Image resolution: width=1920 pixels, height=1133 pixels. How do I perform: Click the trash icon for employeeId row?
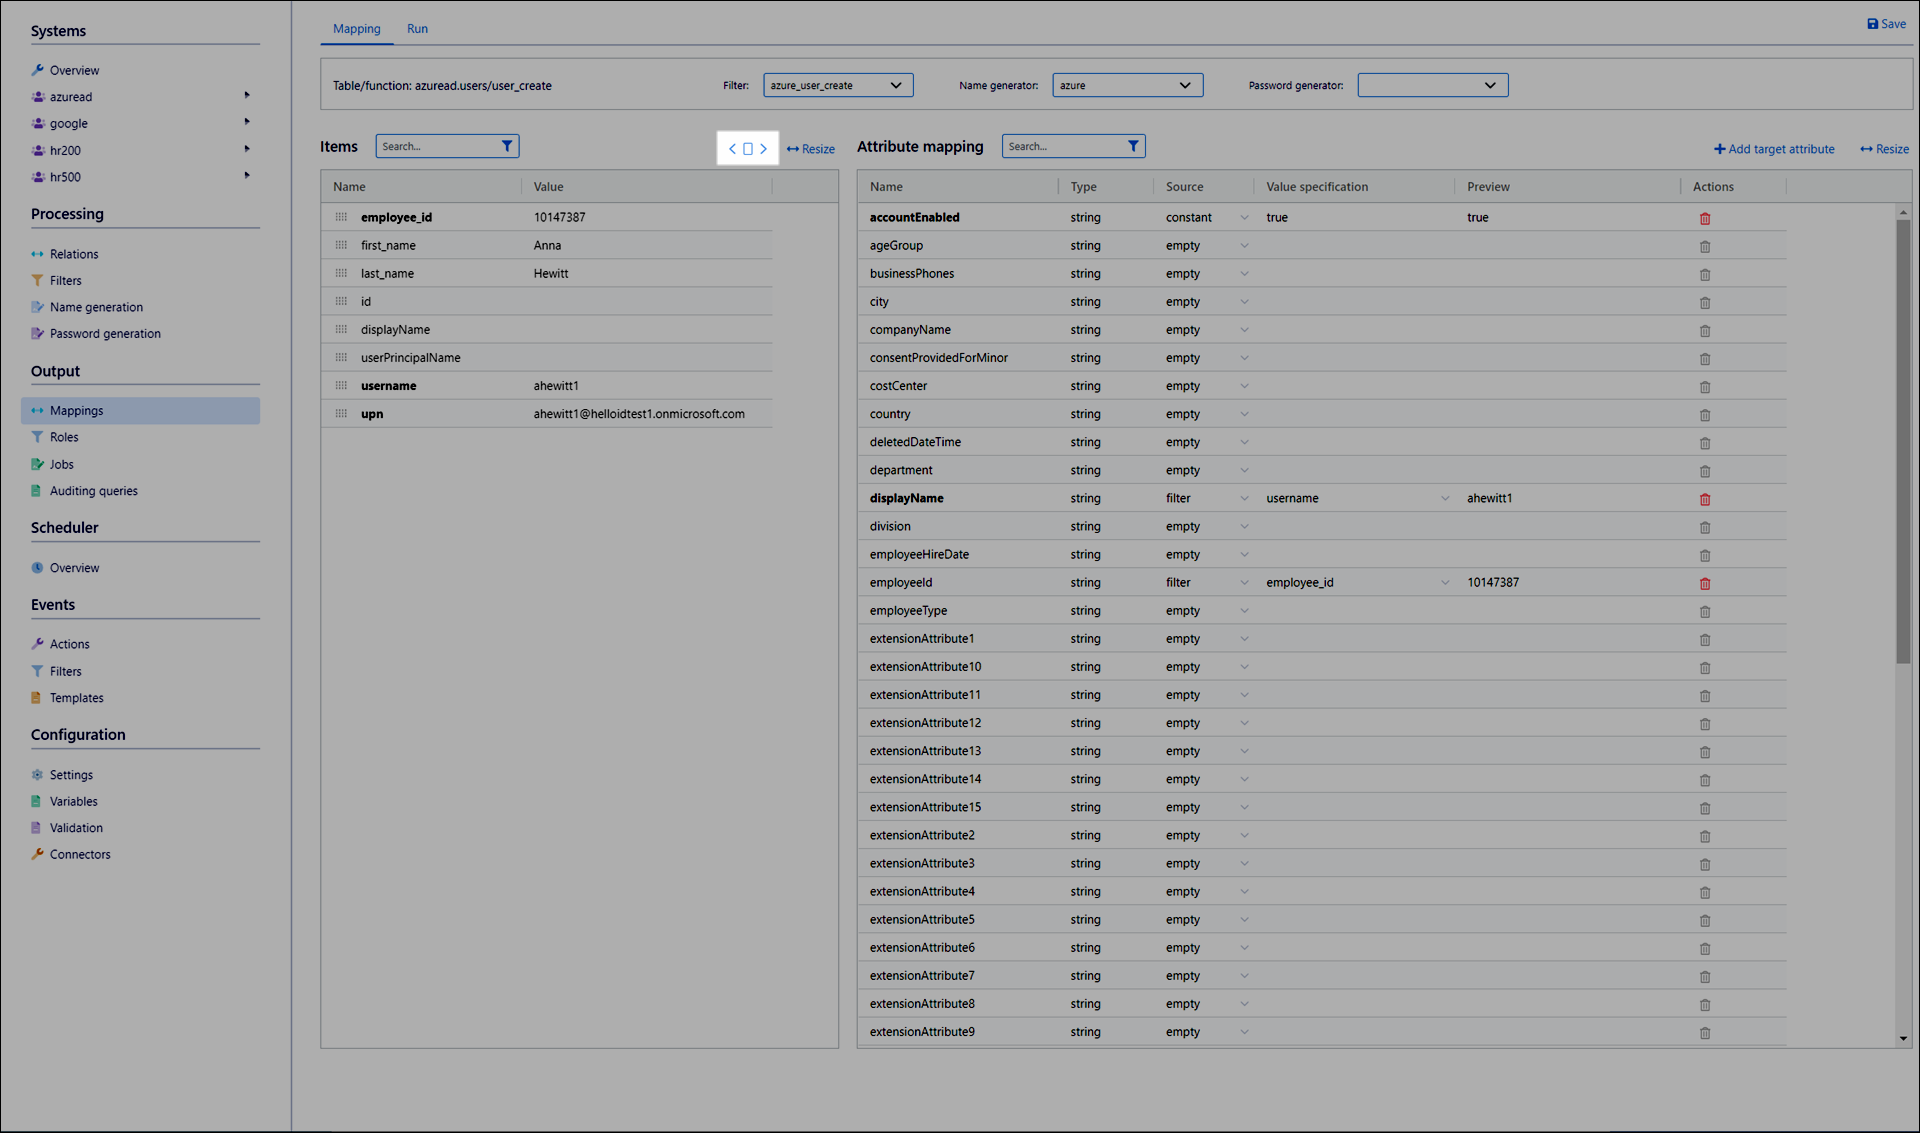coord(1705,583)
